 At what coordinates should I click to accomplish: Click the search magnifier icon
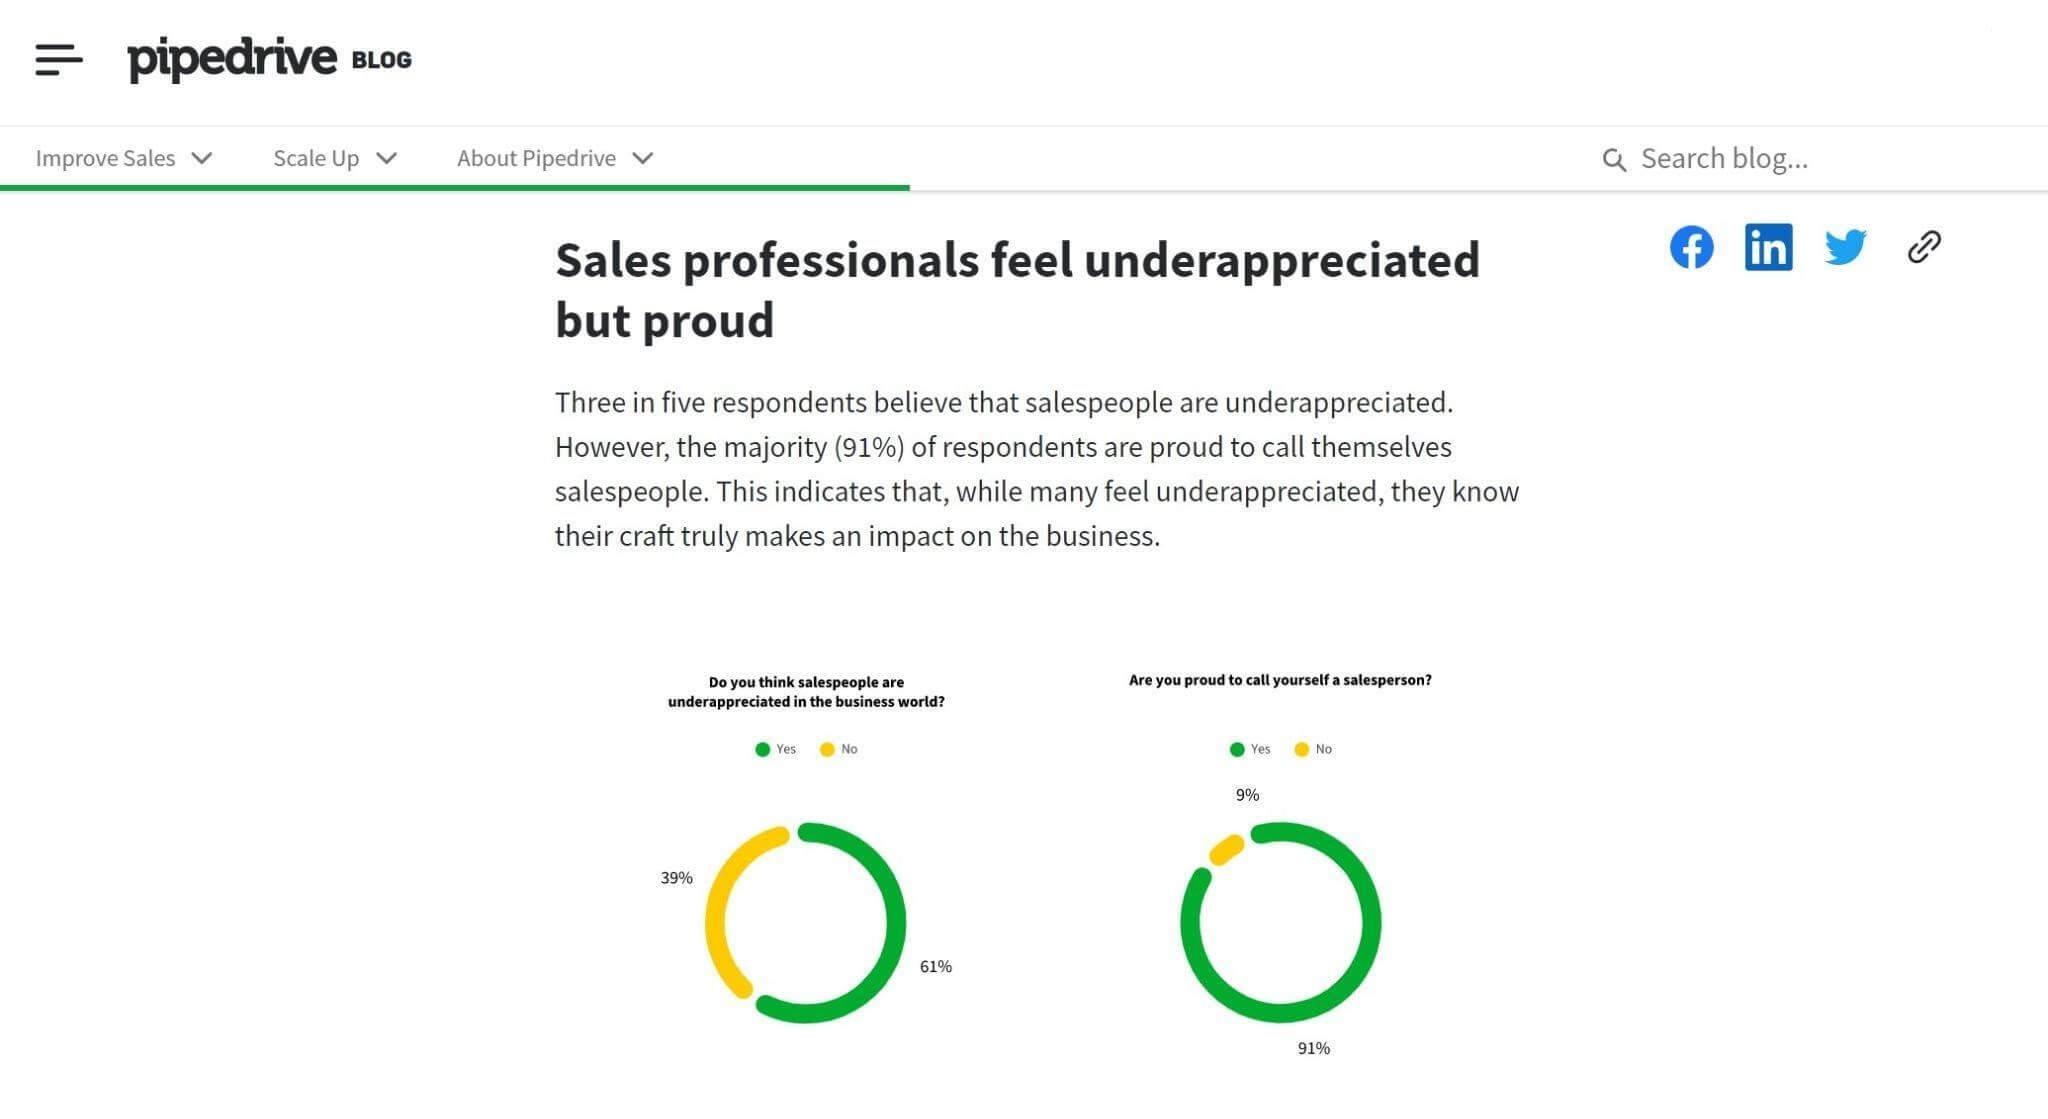(x=1613, y=160)
